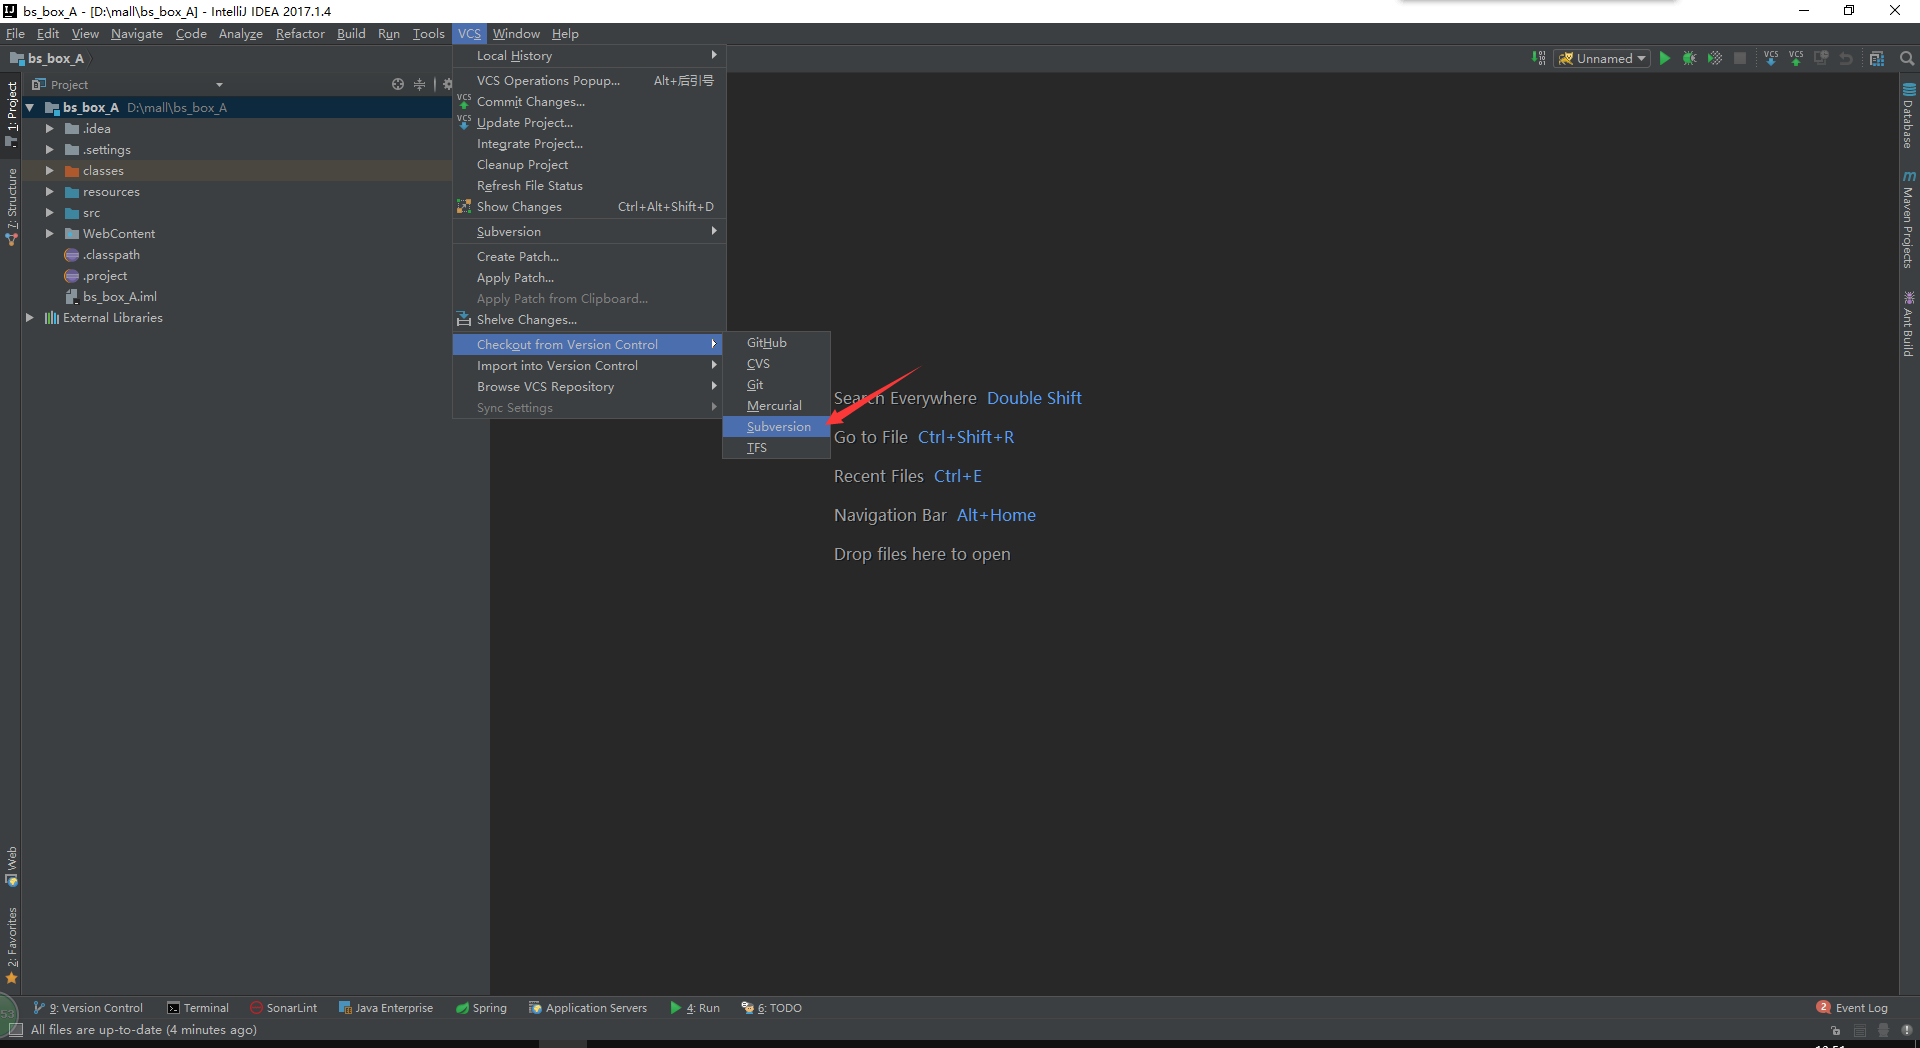The height and width of the screenshot is (1048, 1920).
Task: Run the Unnamed configuration with green play icon
Action: [x=1665, y=58]
